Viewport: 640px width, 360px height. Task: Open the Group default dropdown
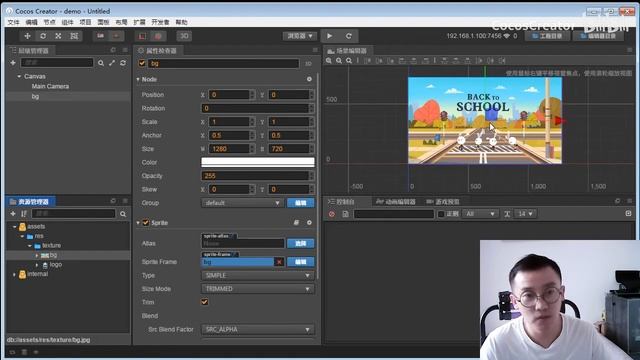(x=242, y=203)
